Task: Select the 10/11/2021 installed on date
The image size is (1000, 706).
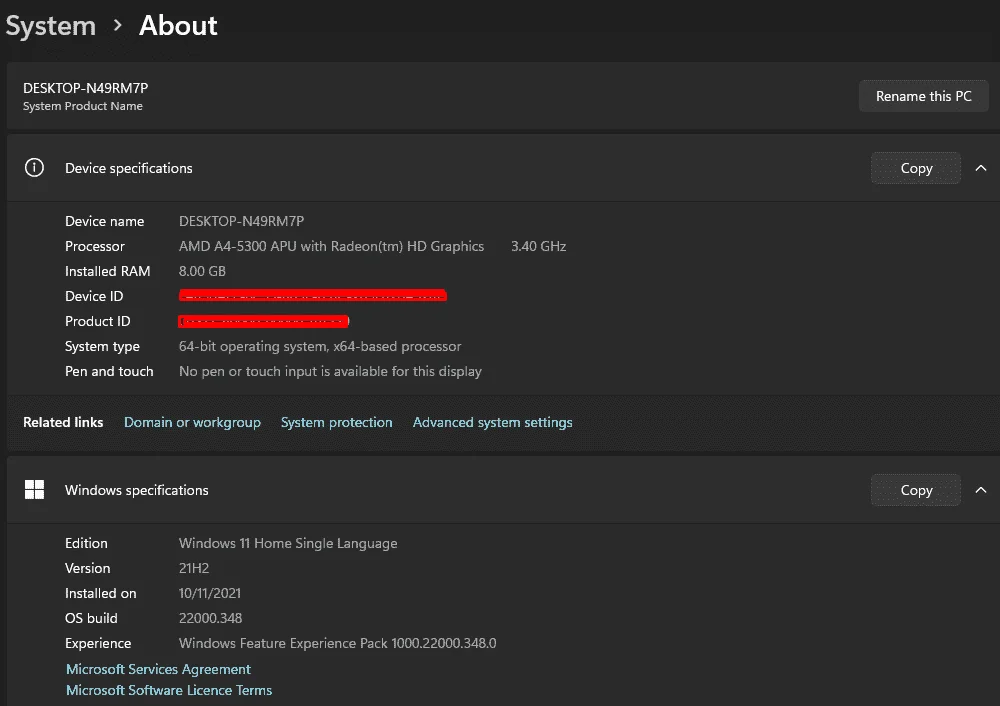Action: (210, 593)
